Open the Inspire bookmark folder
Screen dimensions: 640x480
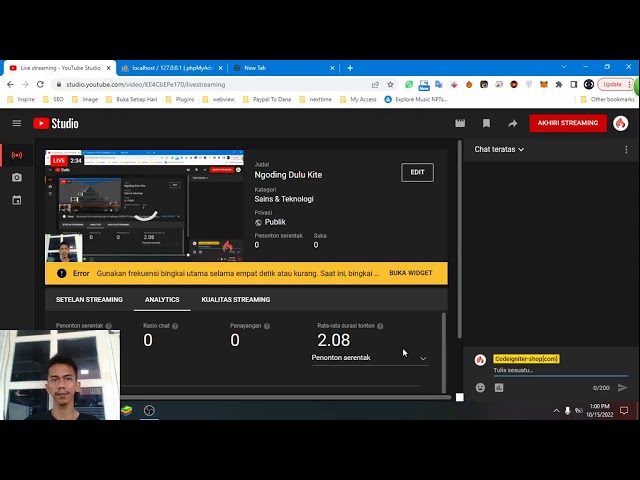[x=21, y=99]
